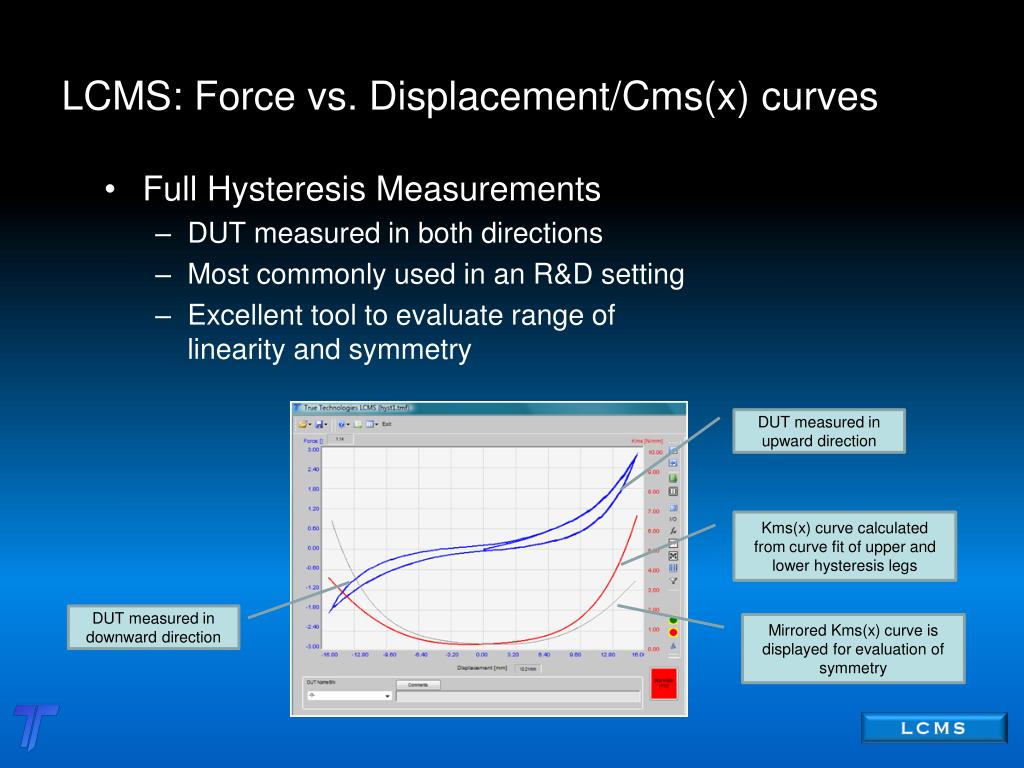1024x768 pixels.
Task: Click the 'Kms [N/mm]' axis label
Action: (x=647, y=441)
